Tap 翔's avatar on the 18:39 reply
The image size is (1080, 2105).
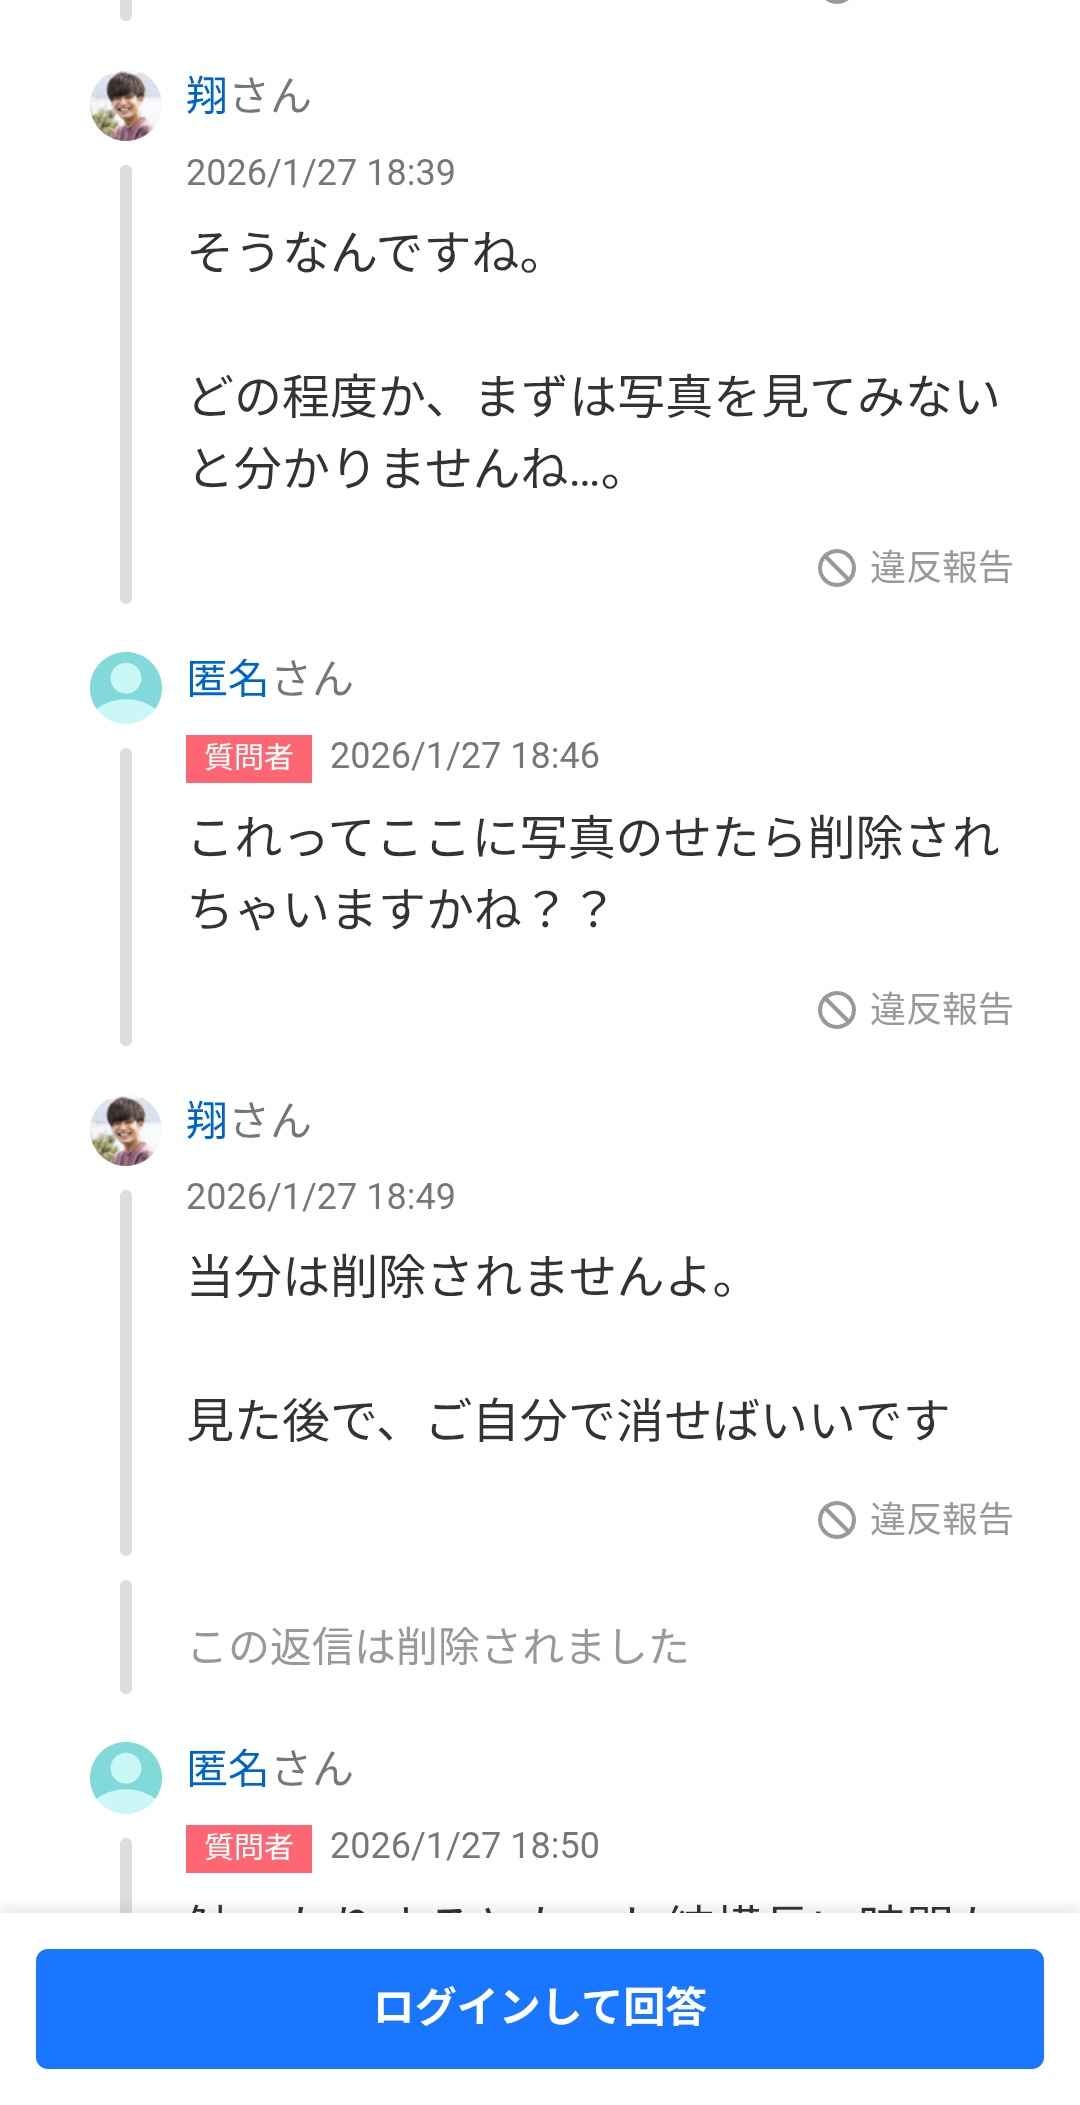(x=126, y=105)
